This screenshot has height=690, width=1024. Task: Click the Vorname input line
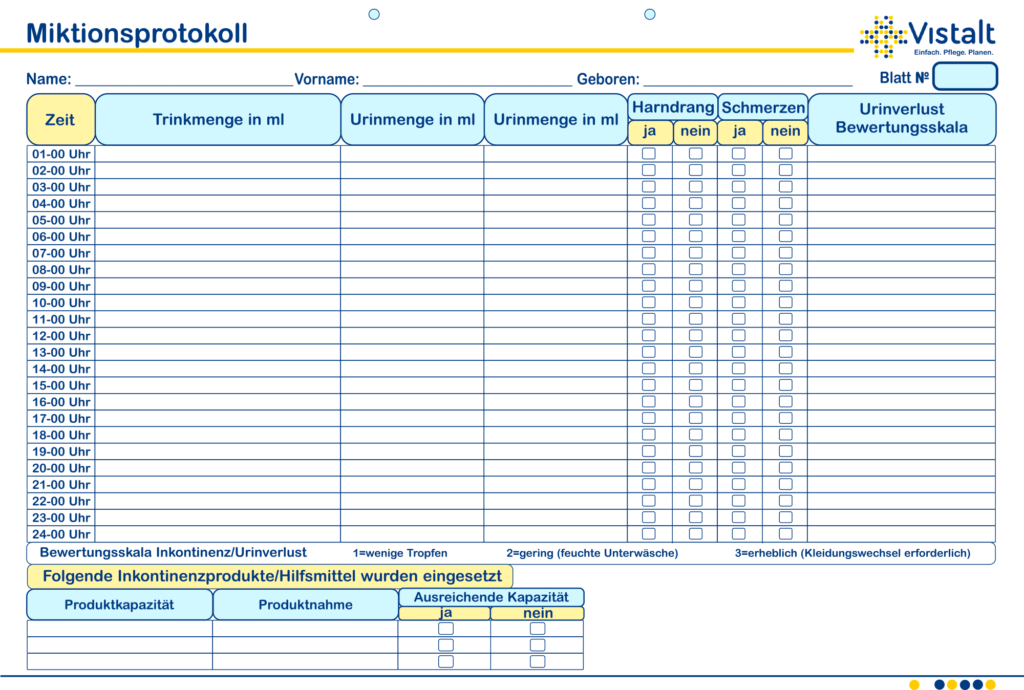coord(466,80)
